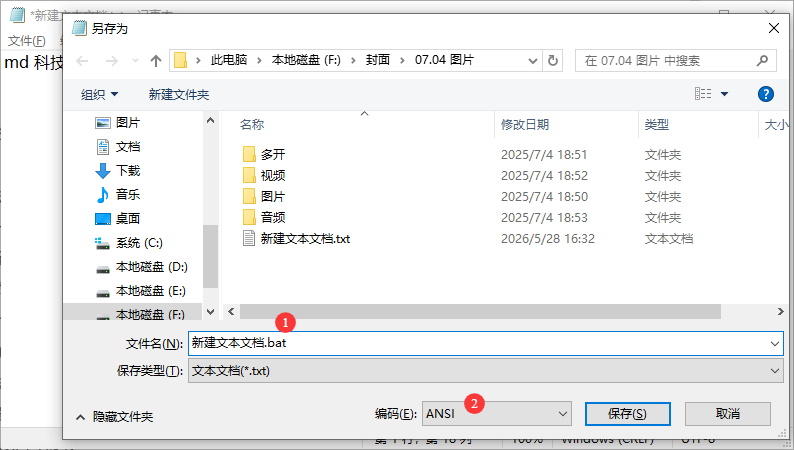The width and height of the screenshot is (794, 450).
Task: Select 图片 in the navigation pane
Action: pyautogui.click(x=128, y=122)
